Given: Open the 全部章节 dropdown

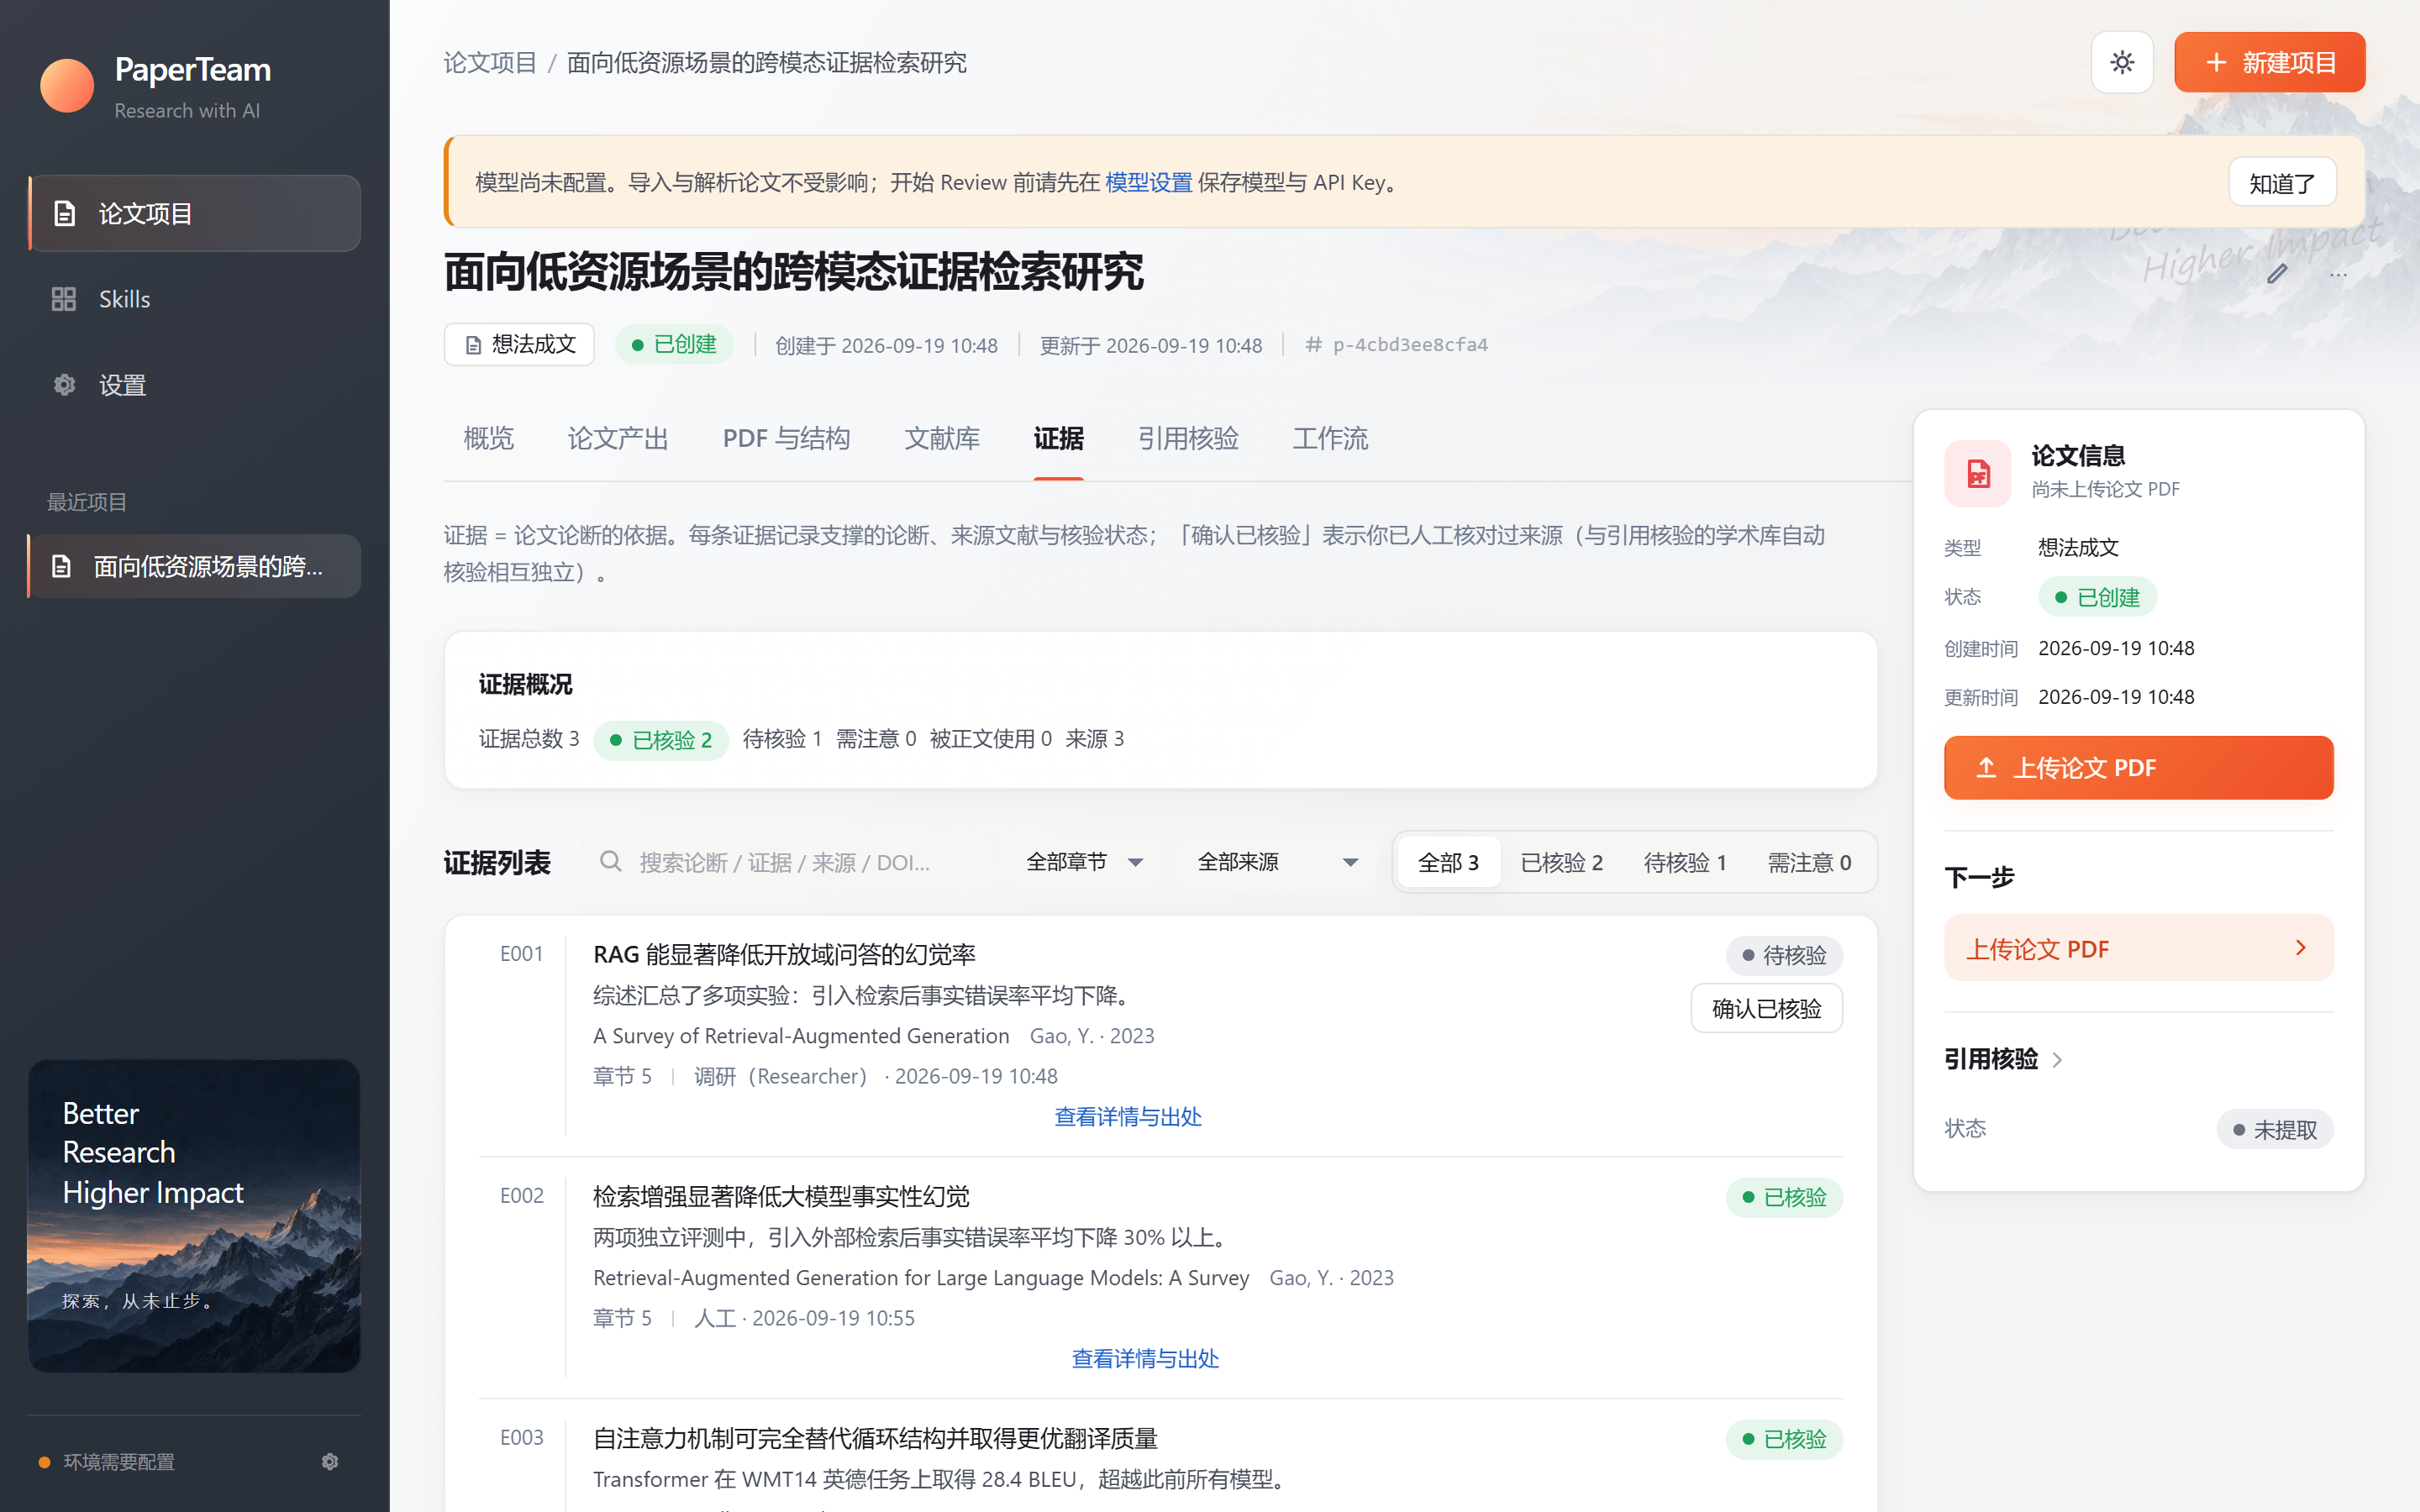Looking at the screenshot, I should tap(1085, 862).
